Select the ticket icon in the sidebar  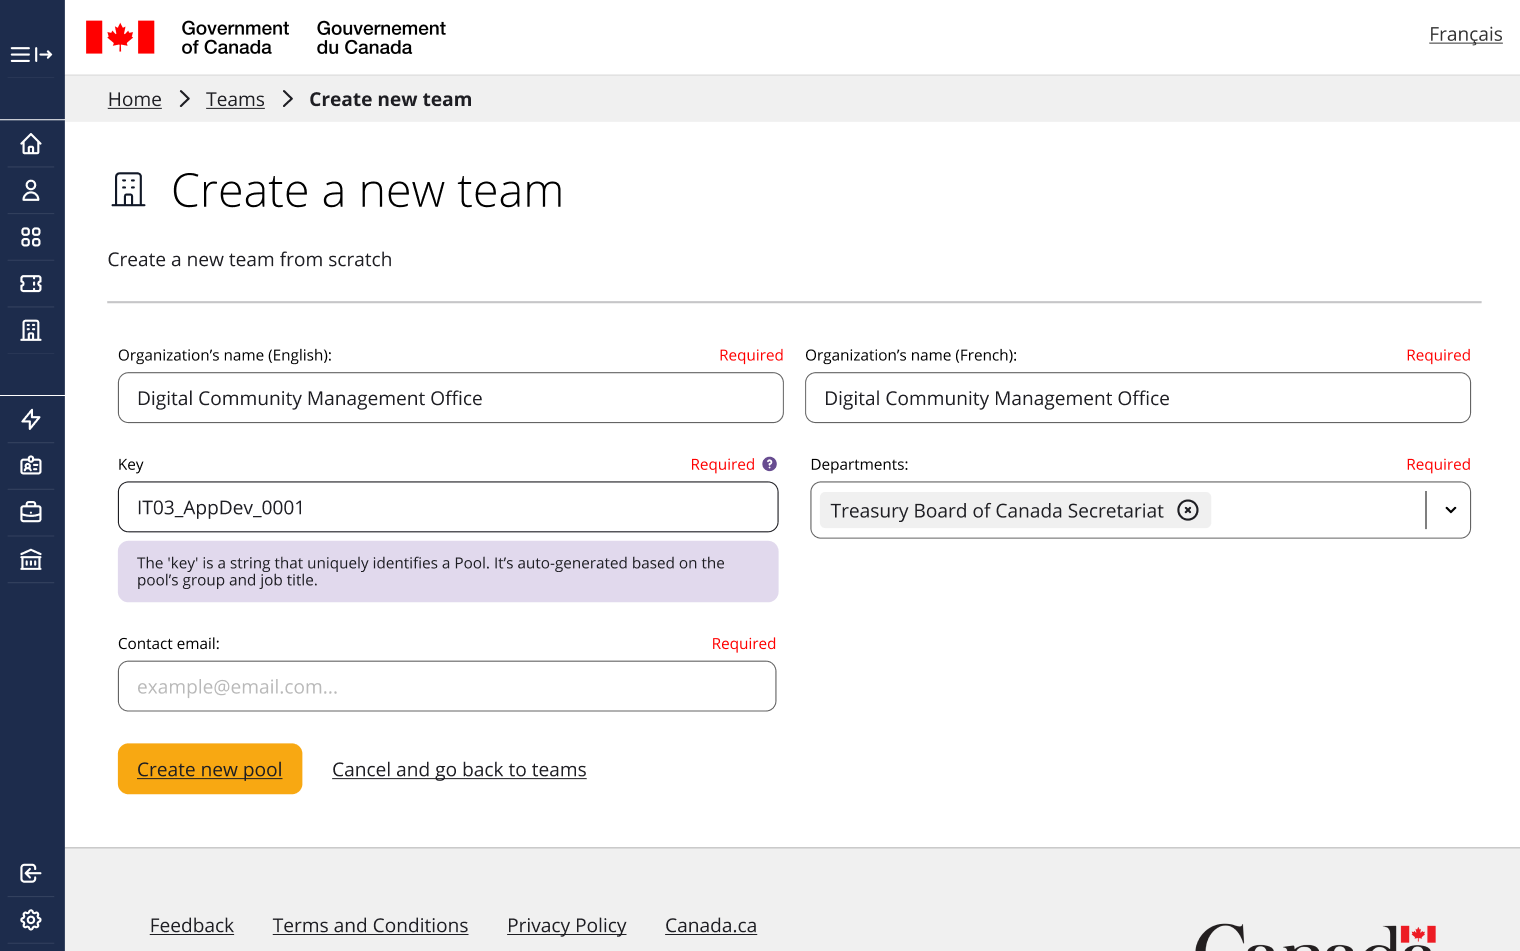tap(31, 283)
